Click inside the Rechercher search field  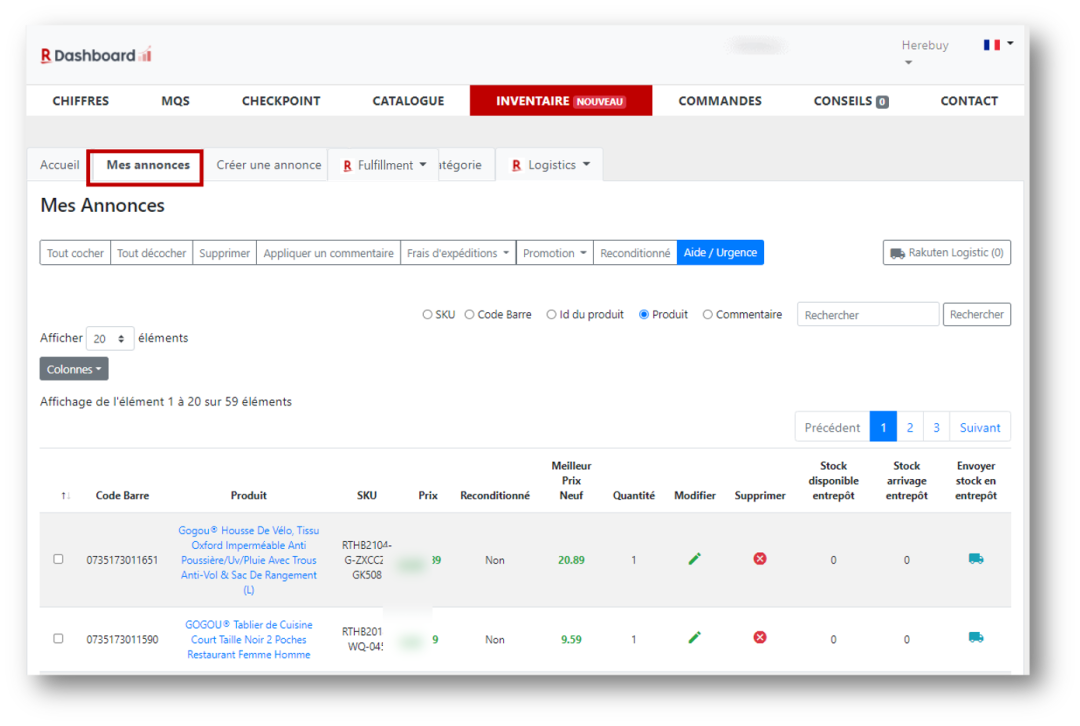866,313
